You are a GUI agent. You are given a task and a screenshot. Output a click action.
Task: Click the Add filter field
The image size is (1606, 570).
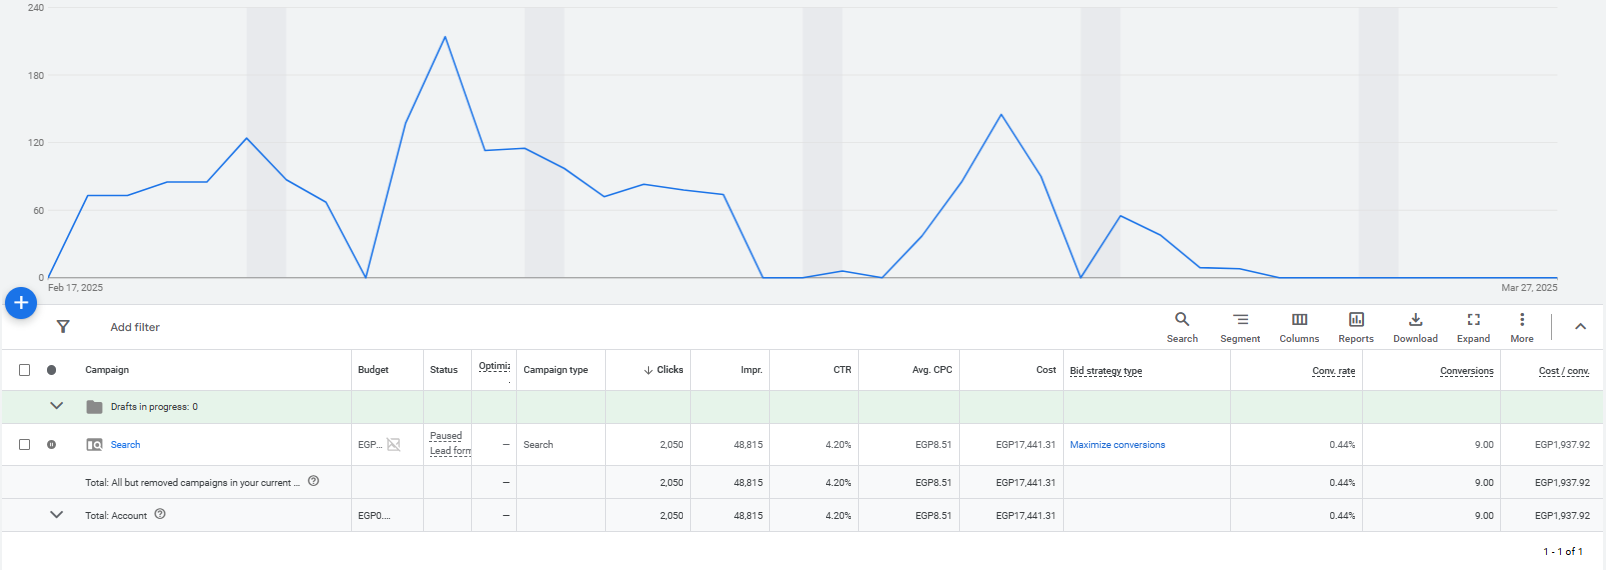tap(135, 327)
